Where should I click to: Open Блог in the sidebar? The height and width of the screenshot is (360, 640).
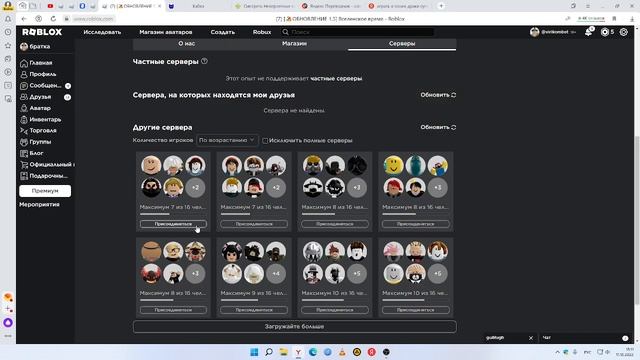point(31,153)
